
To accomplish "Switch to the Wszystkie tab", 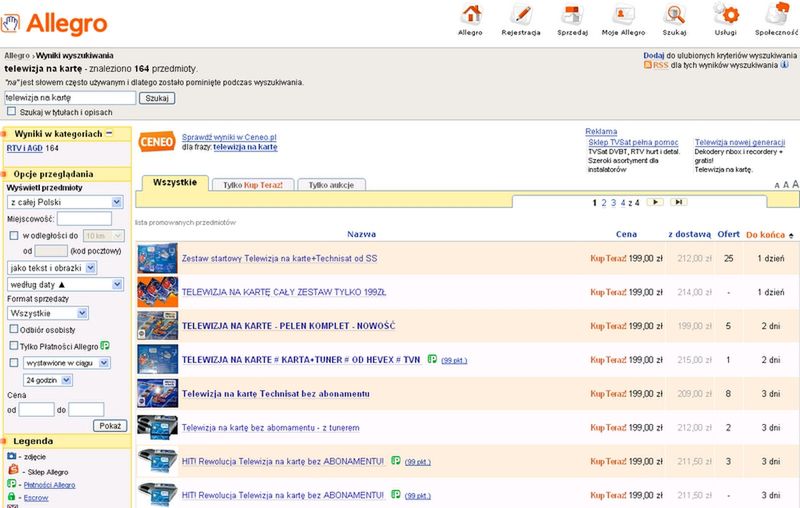I will pyautogui.click(x=174, y=183).
